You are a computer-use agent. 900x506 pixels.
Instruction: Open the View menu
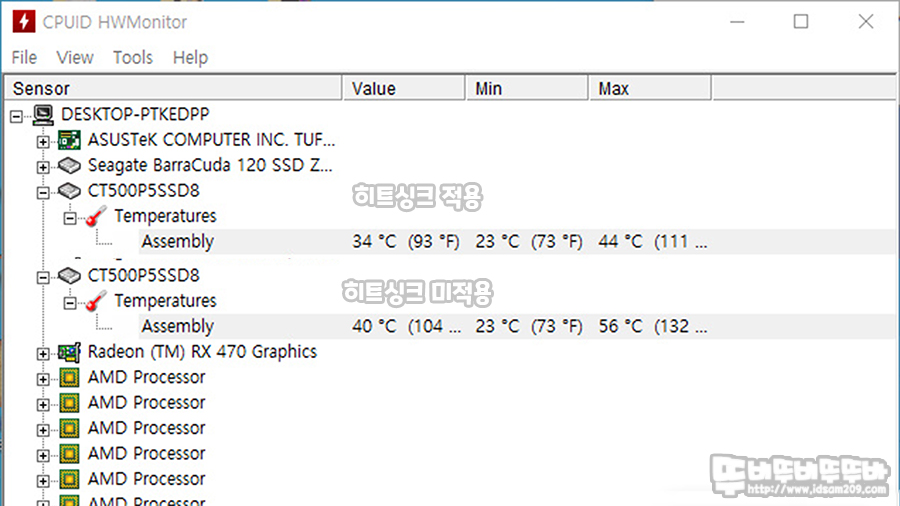[75, 57]
